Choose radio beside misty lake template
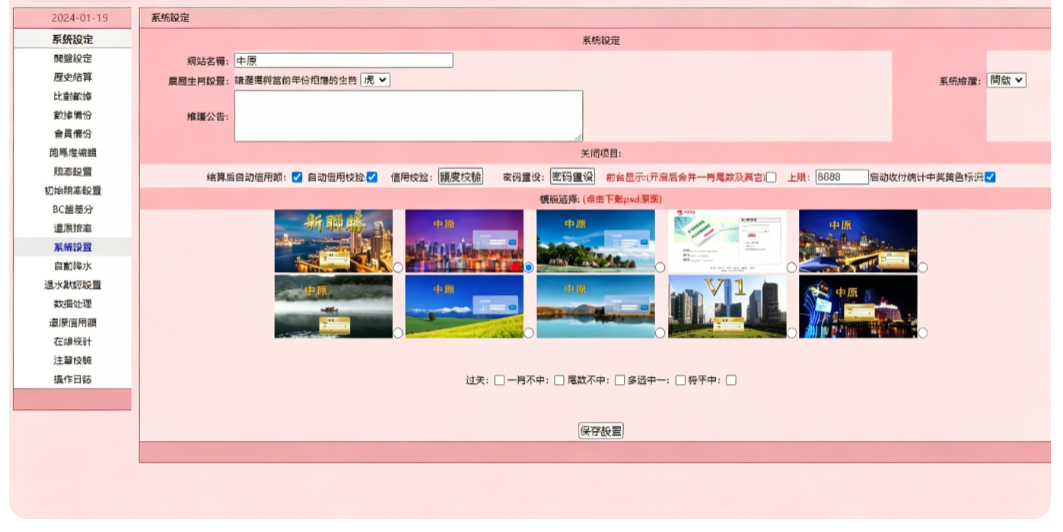Screen dimensions: 1063x532 click(398, 333)
